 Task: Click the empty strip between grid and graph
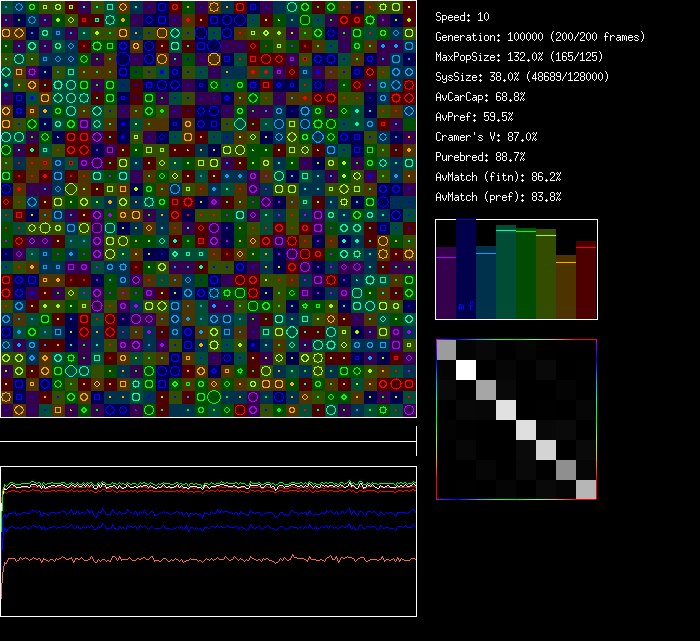(x=208, y=431)
